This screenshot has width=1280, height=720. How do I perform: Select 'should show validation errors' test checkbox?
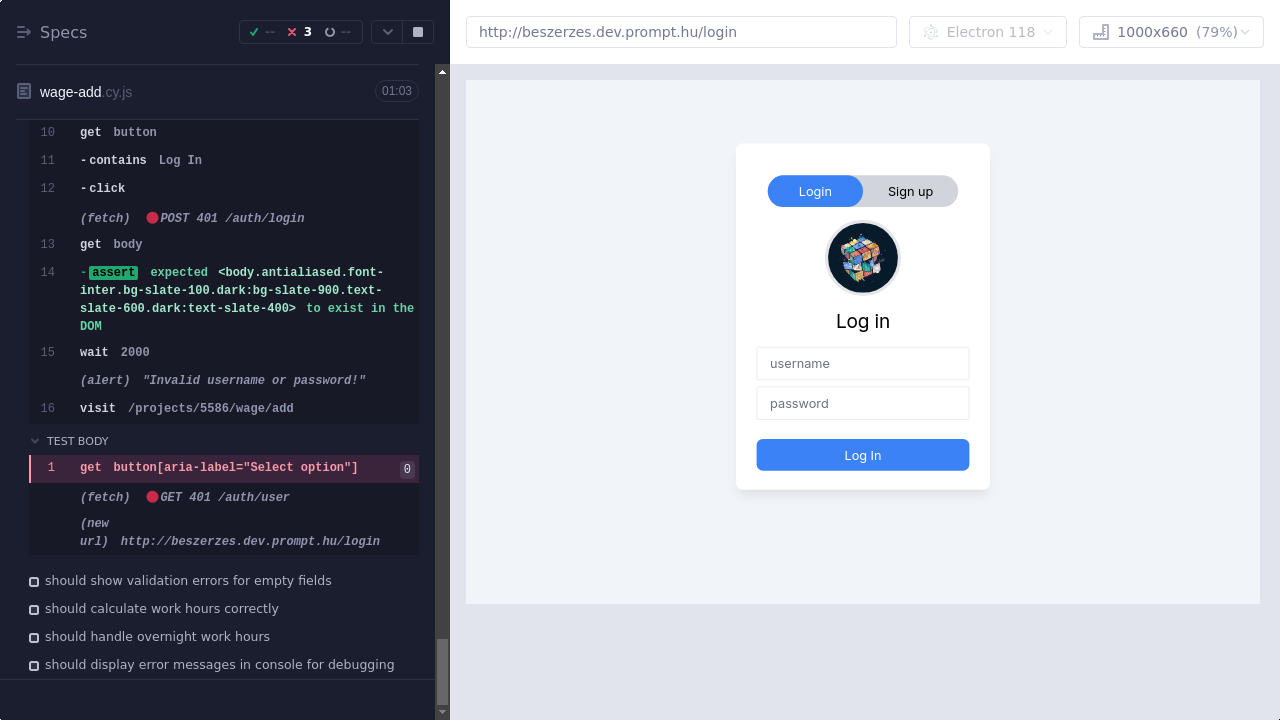point(34,581)
